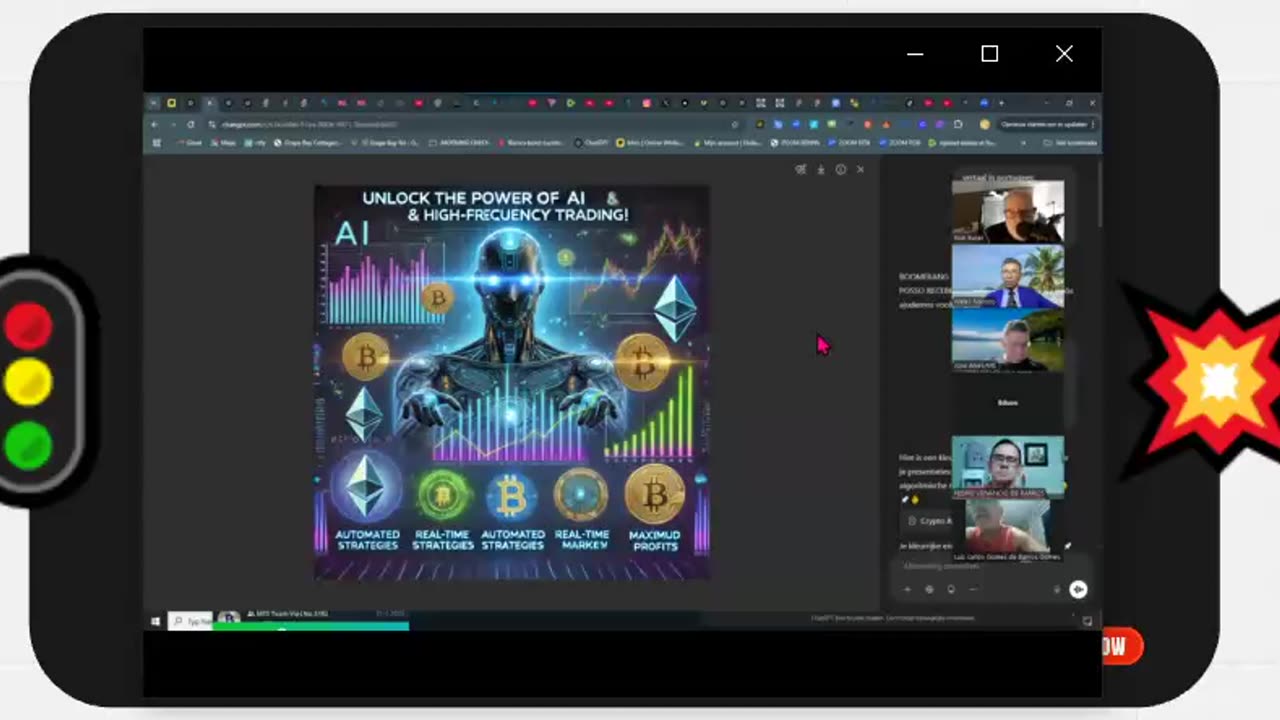Image resolution: width=1280 pixels, height=720 pixels.
Task: Open a new browser tab with plus
Action: [x=1001, y=103]
